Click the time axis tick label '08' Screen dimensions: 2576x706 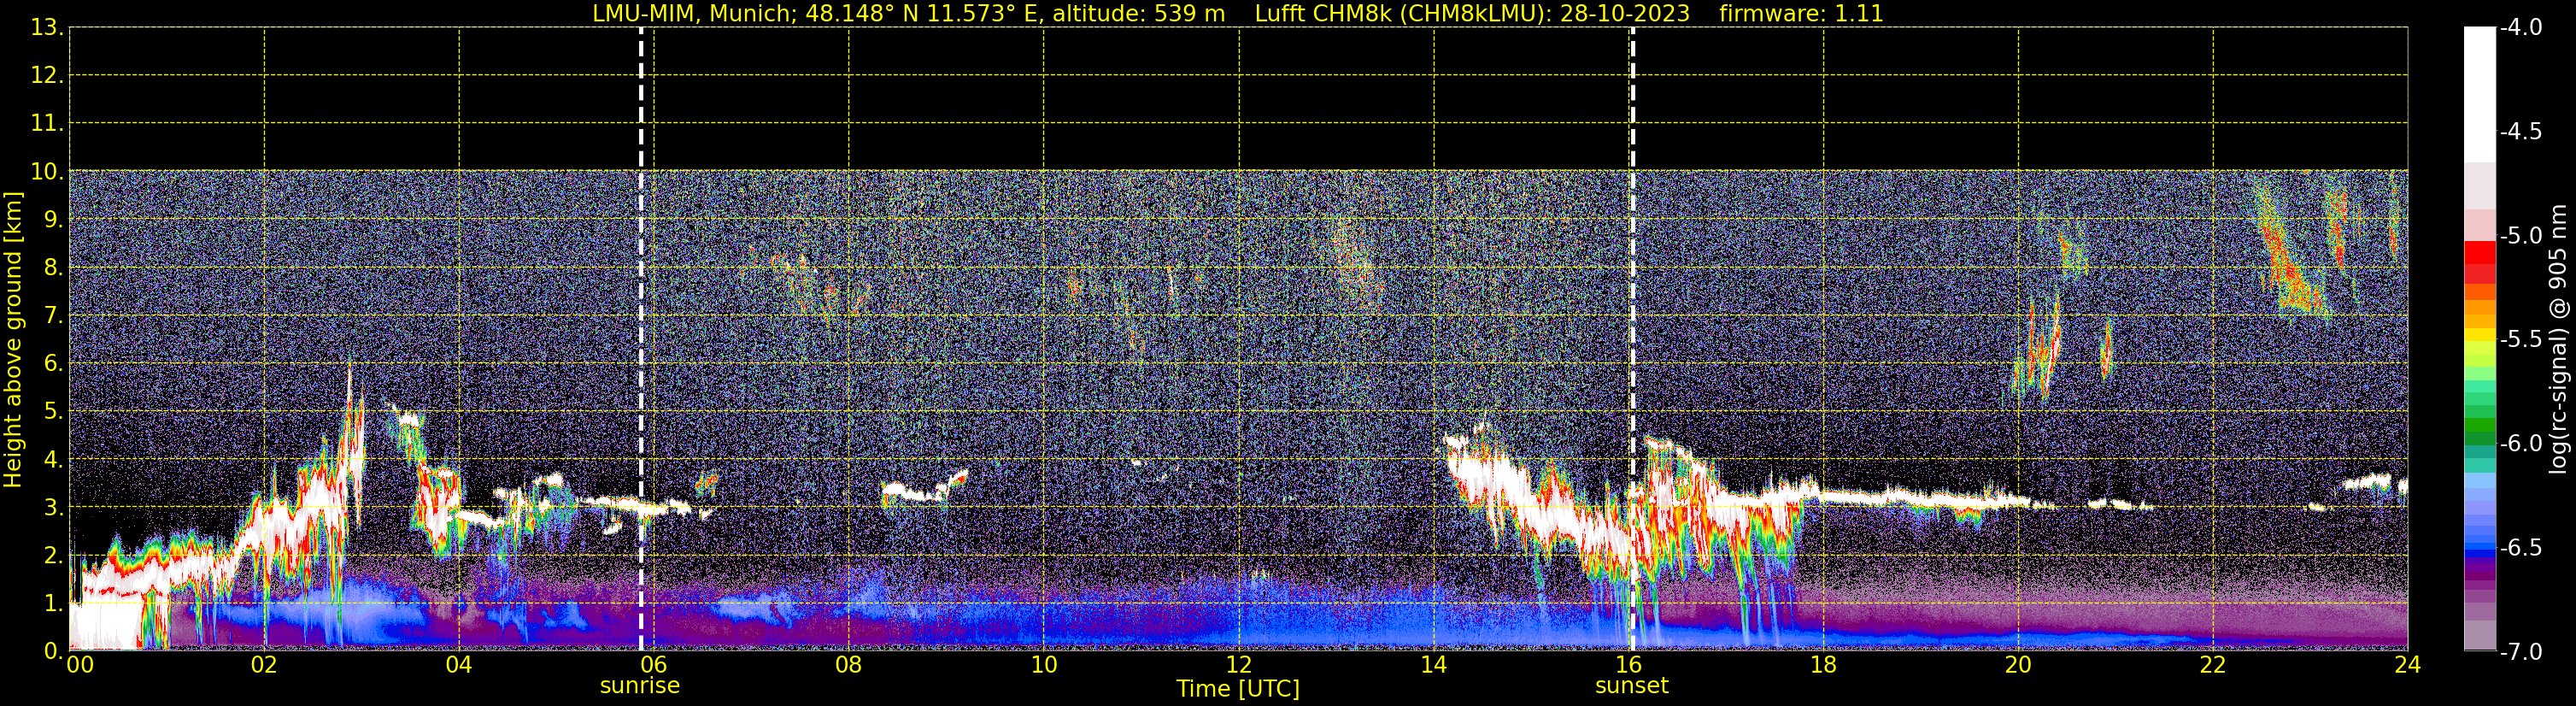[849, 665]
